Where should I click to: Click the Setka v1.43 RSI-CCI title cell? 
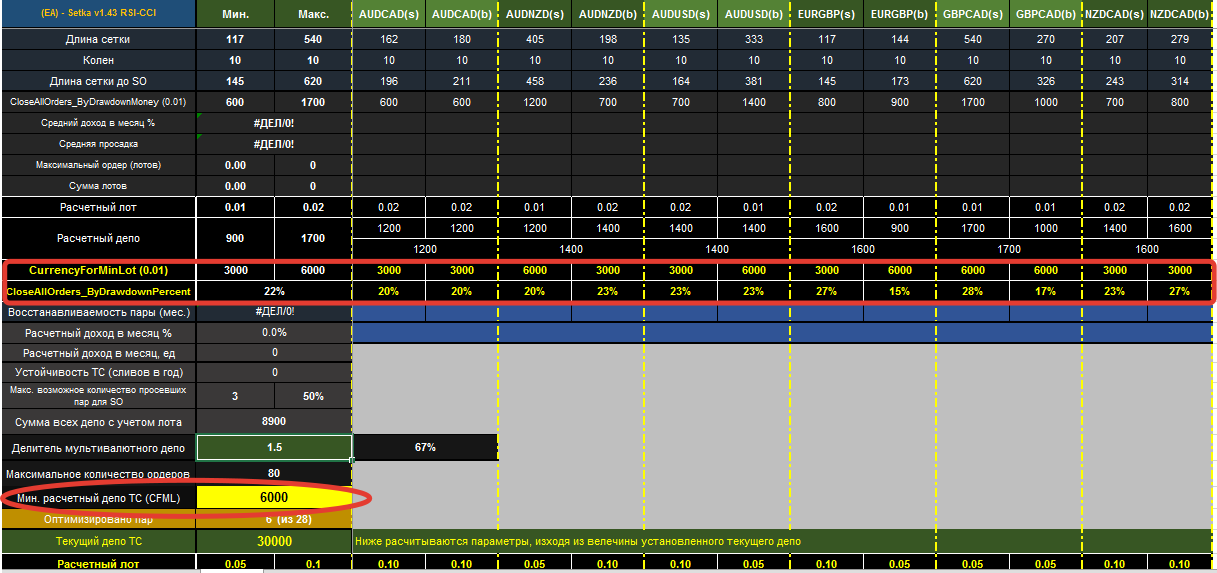tap(98, 15)
